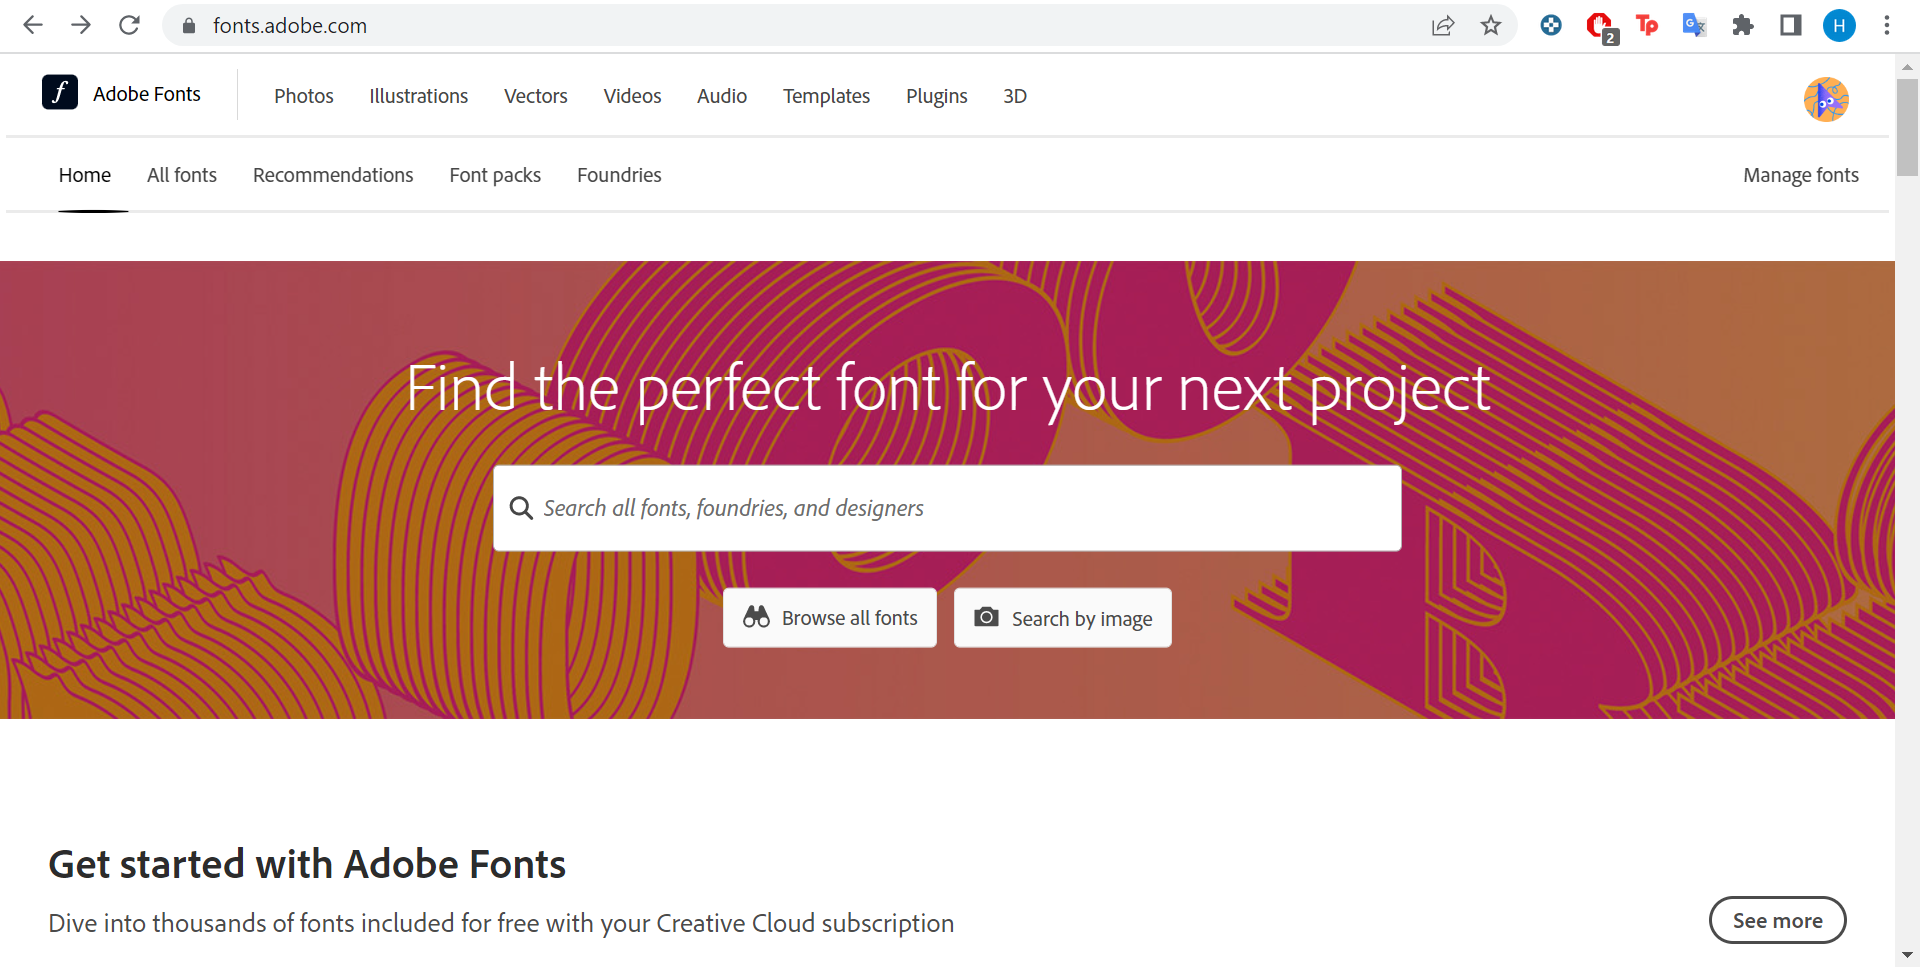This screenshot has width=1920, height=967.
Task: Open Recommendations in the navigation
Action: (x=333, y=175)
